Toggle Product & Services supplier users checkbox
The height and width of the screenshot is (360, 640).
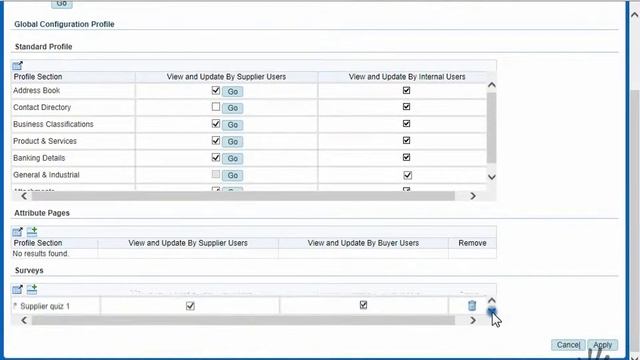click(x=216, y=141)
